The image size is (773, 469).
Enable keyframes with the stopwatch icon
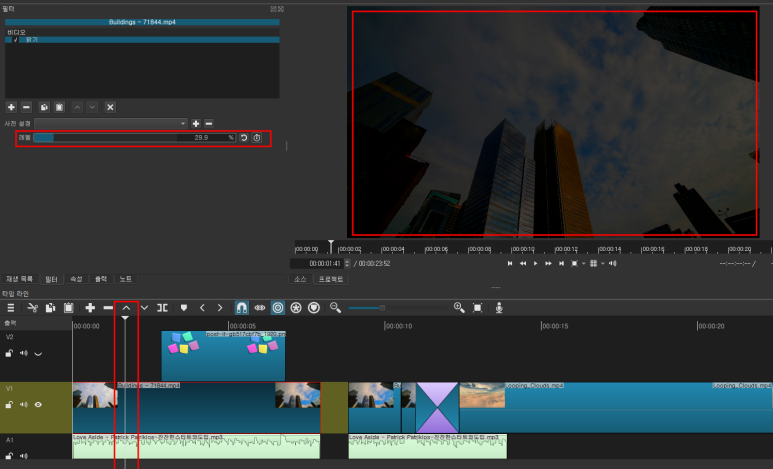[x=257, y=138]
